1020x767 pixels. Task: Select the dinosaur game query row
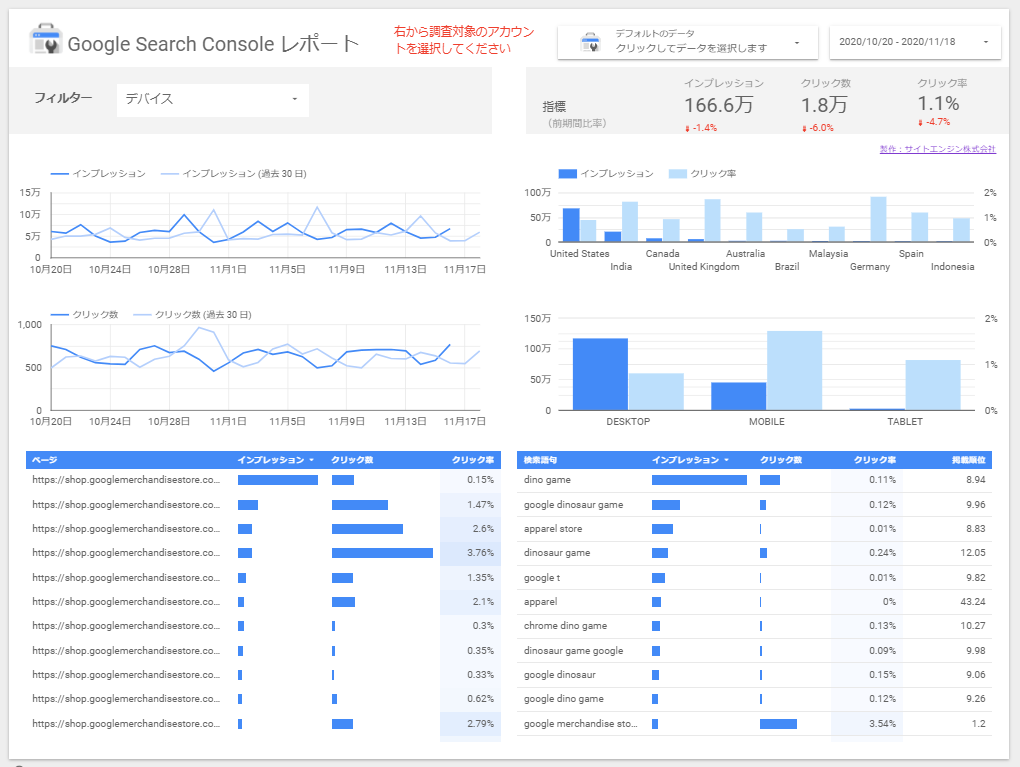click(x=755, y=553)
